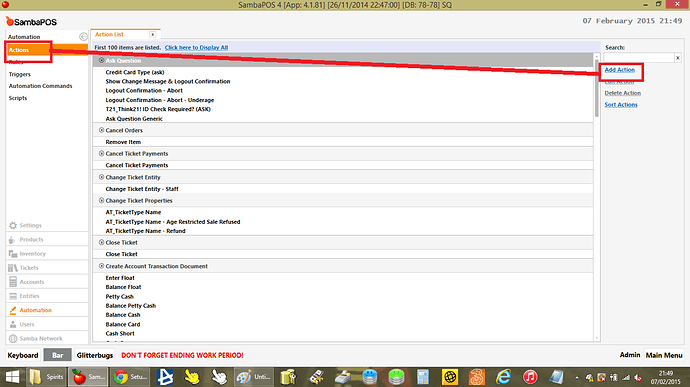
Task: Switch to the Chrome window in the taskbar
Action: [131, 377]
